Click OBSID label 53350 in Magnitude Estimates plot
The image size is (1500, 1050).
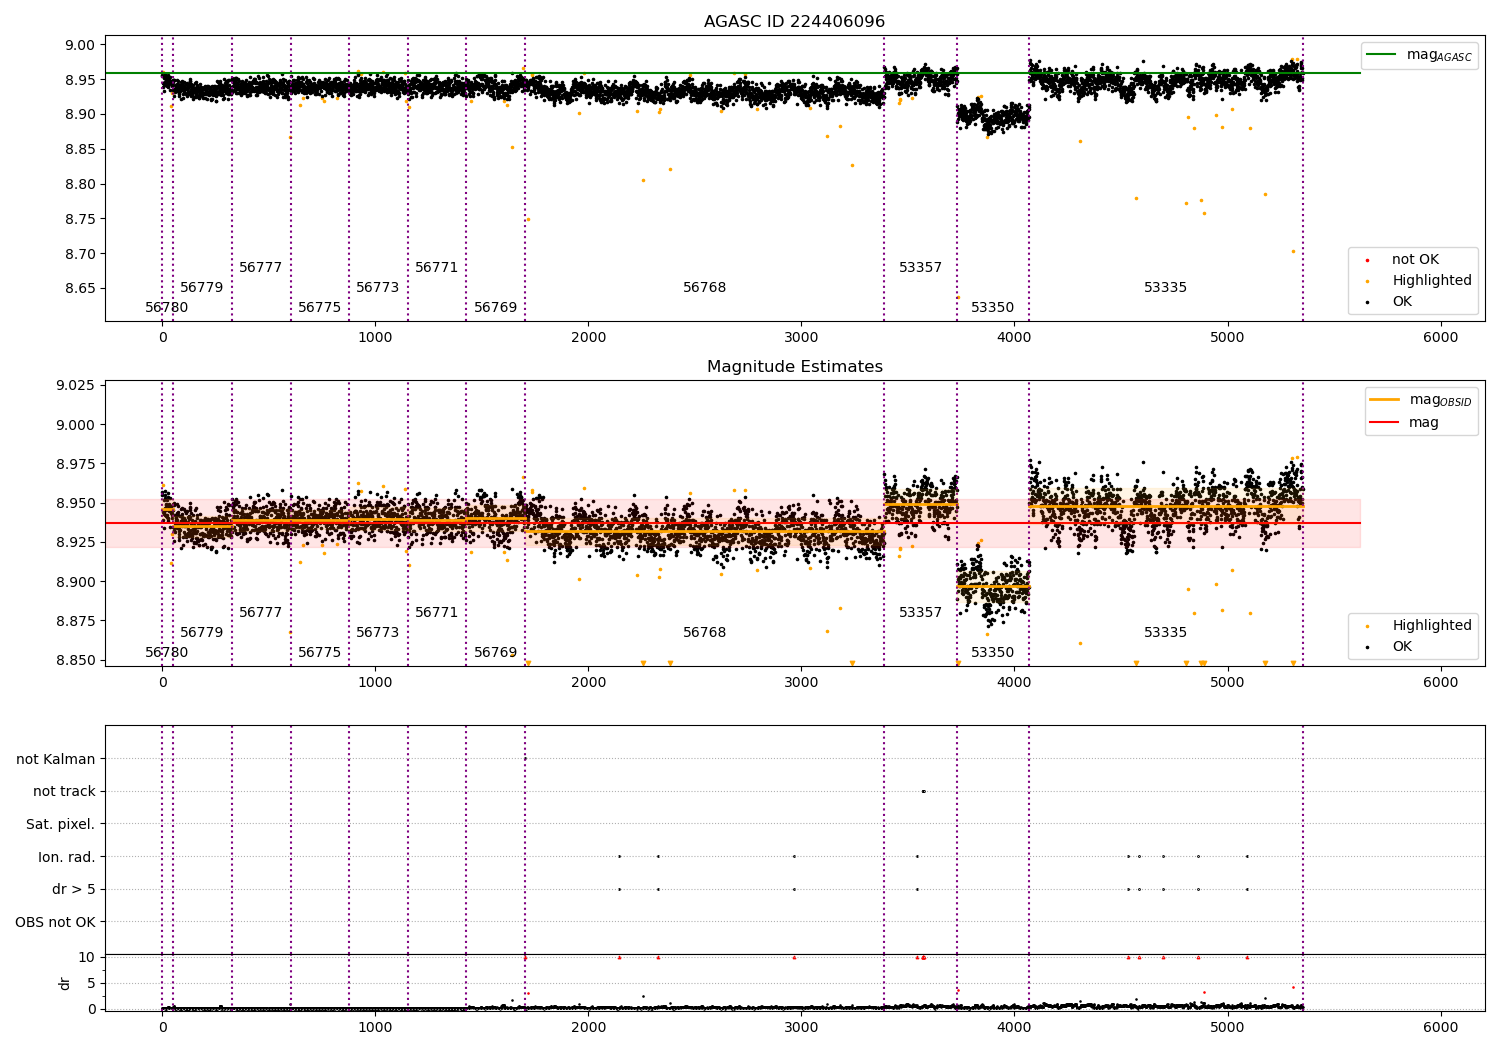[992, 653]
